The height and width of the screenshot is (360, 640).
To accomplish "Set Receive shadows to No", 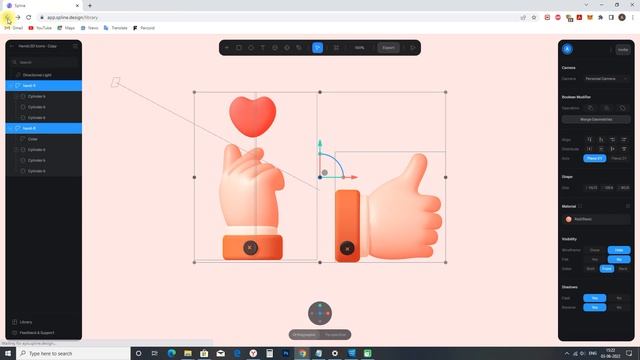I will pyautogui.click(x=619, y=307).
